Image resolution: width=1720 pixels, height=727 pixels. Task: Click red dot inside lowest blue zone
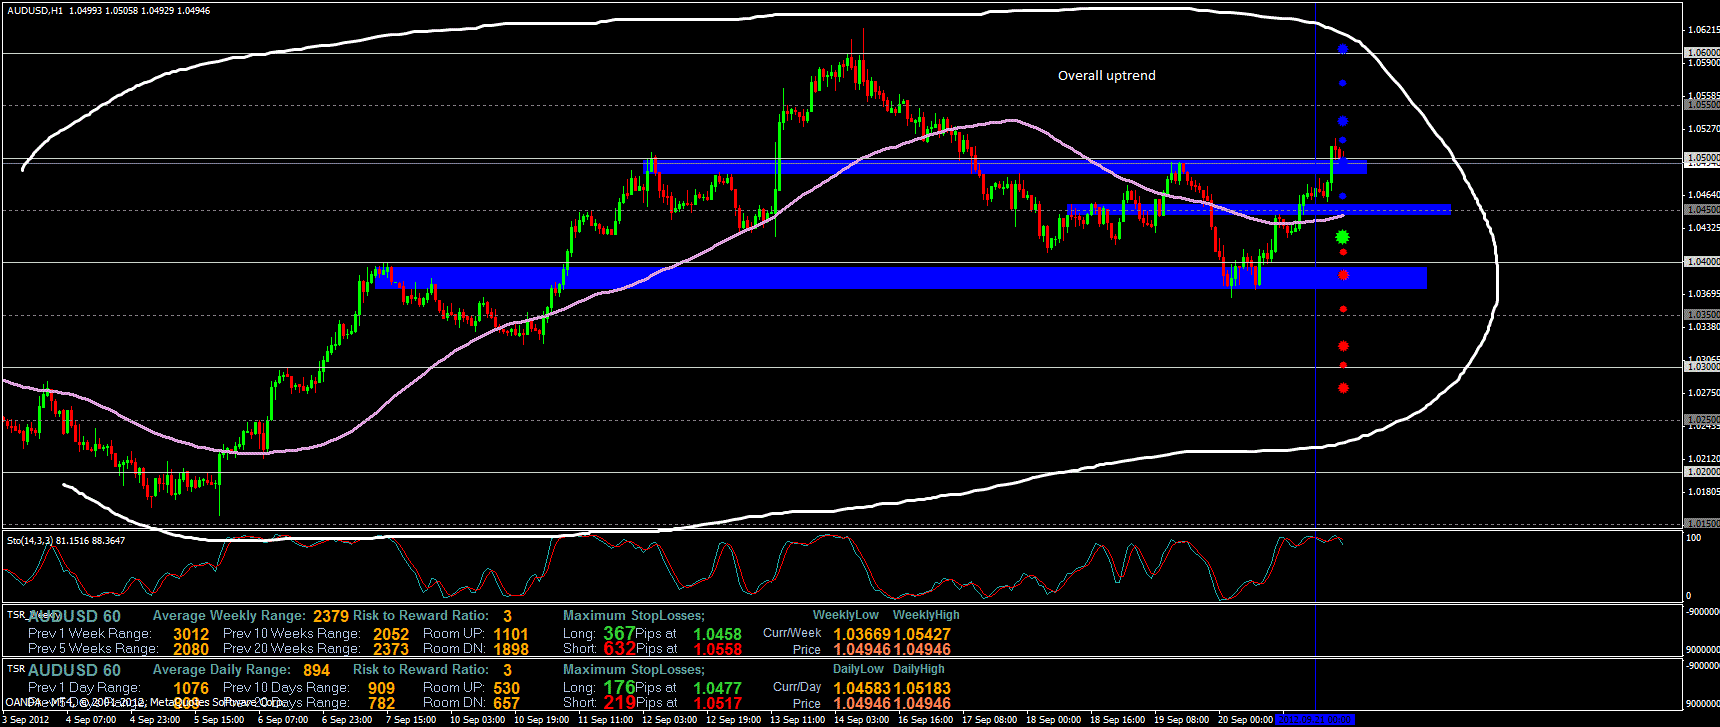click(1343, 275)
